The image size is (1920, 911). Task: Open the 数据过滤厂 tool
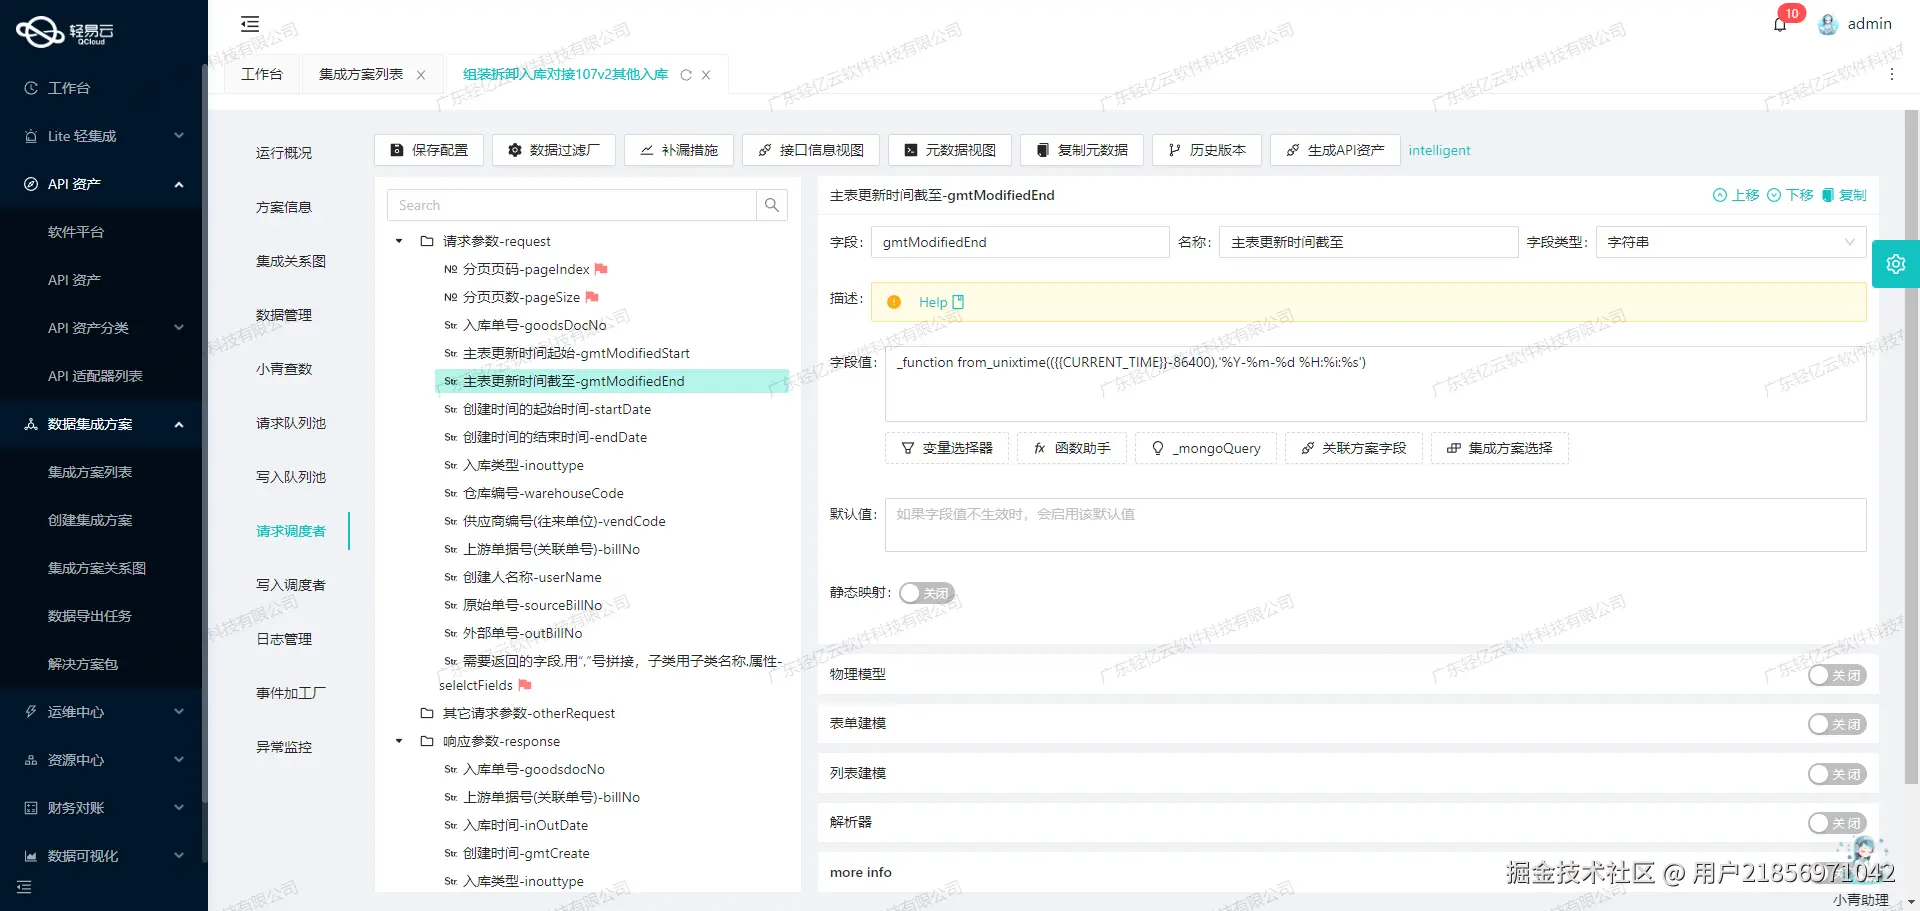[553, 150]
